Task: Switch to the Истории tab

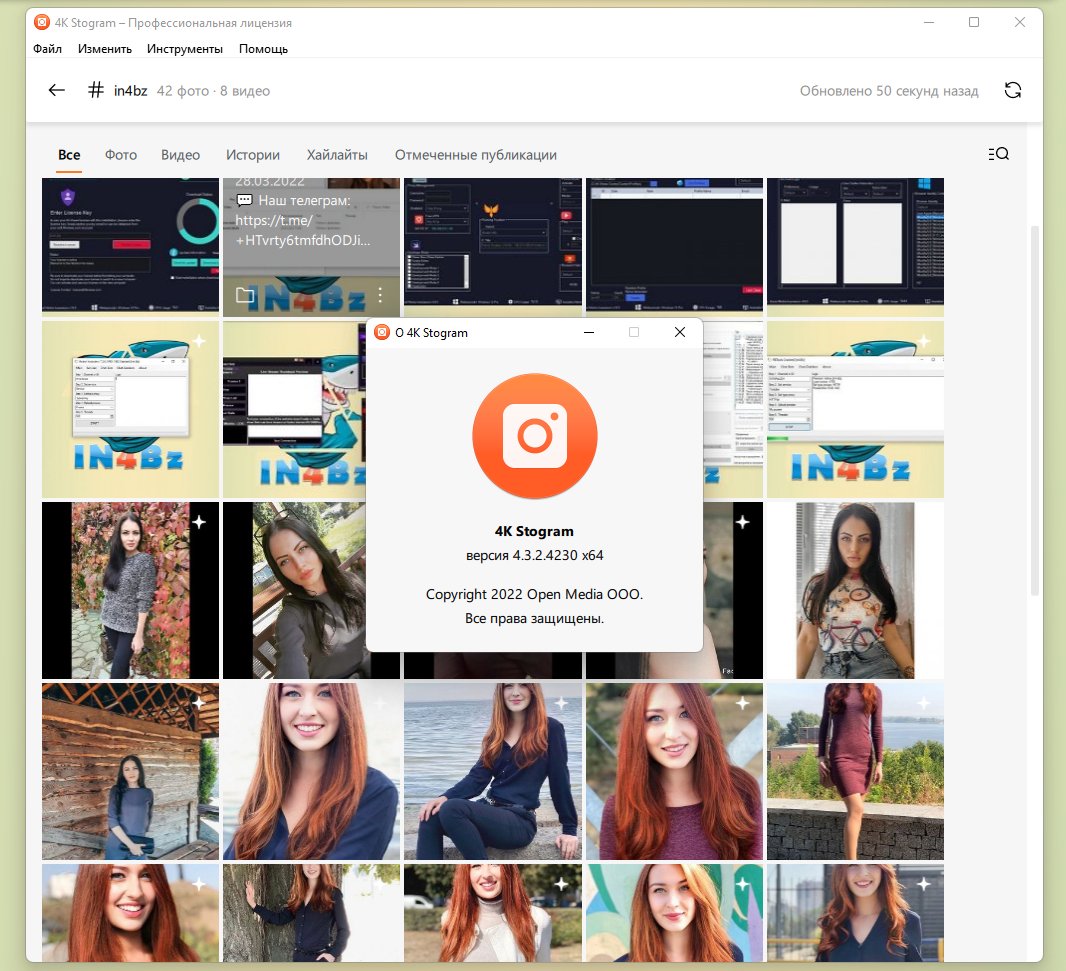Action: point(253,155)
